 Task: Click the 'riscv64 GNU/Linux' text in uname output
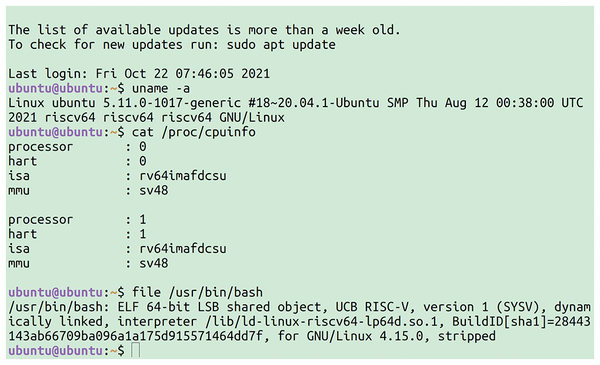[223, 117]
